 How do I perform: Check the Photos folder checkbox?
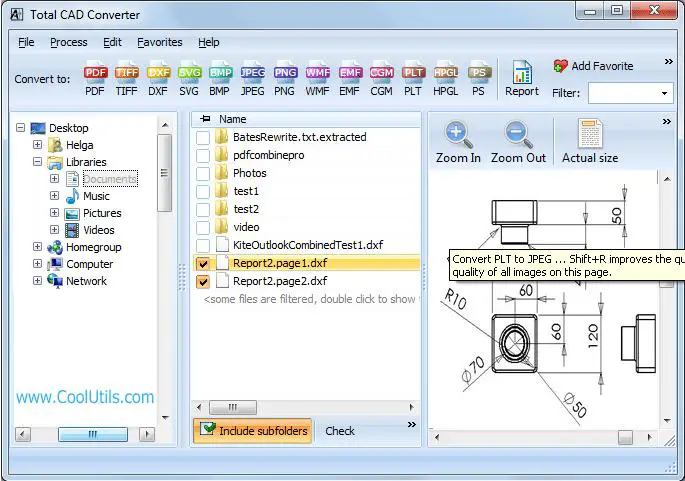click(203, 173)
